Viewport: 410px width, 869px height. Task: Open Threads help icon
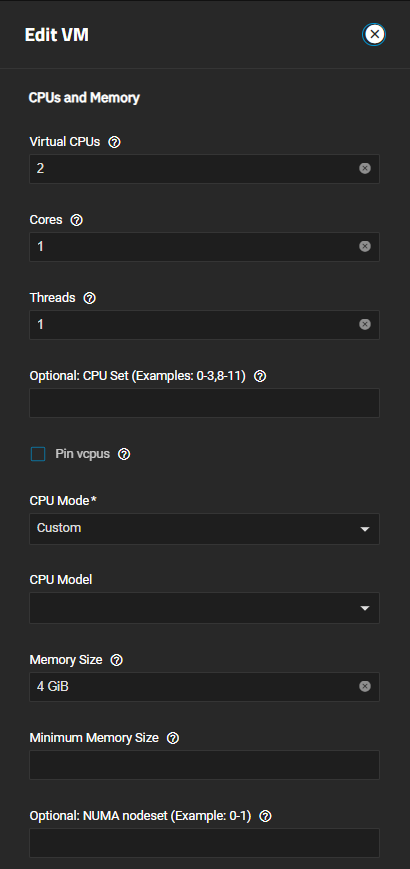89,298
